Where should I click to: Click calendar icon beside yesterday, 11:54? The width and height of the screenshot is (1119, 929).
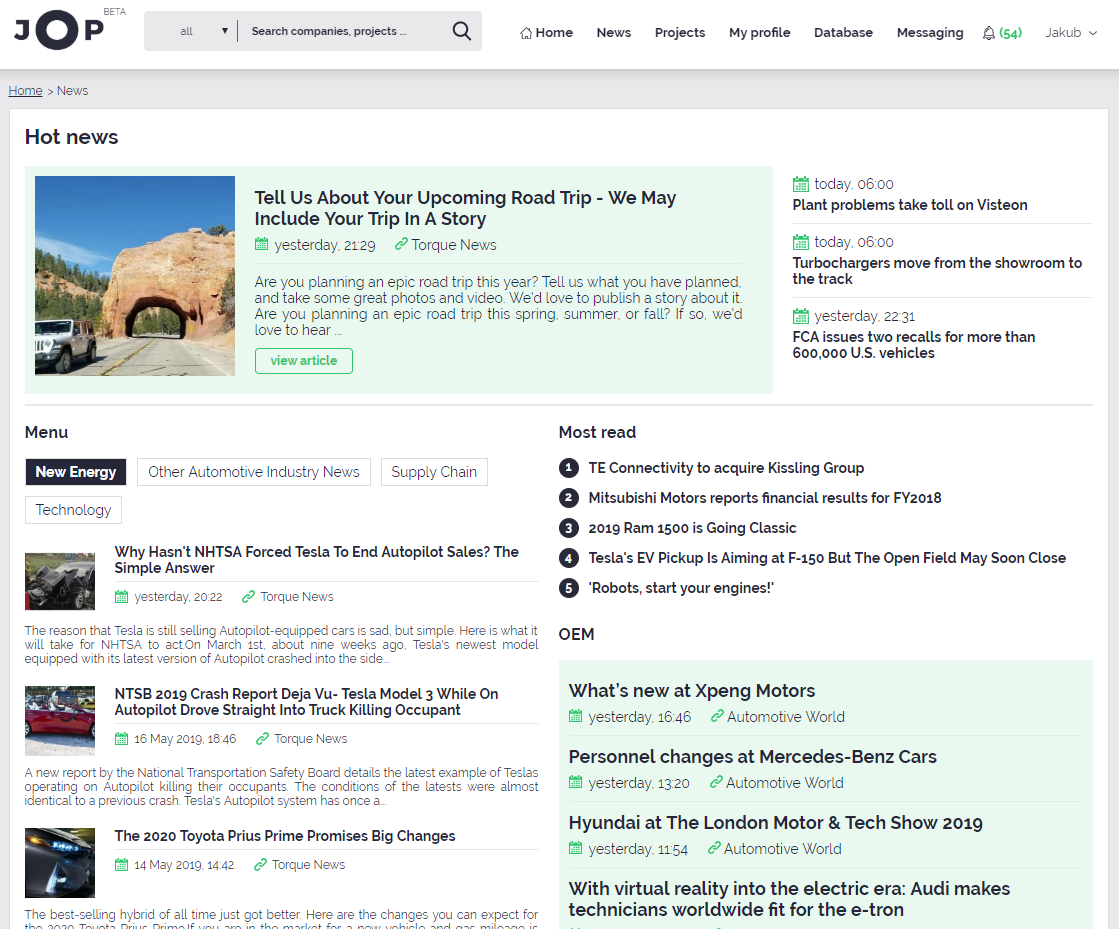(x=575, y=848)
